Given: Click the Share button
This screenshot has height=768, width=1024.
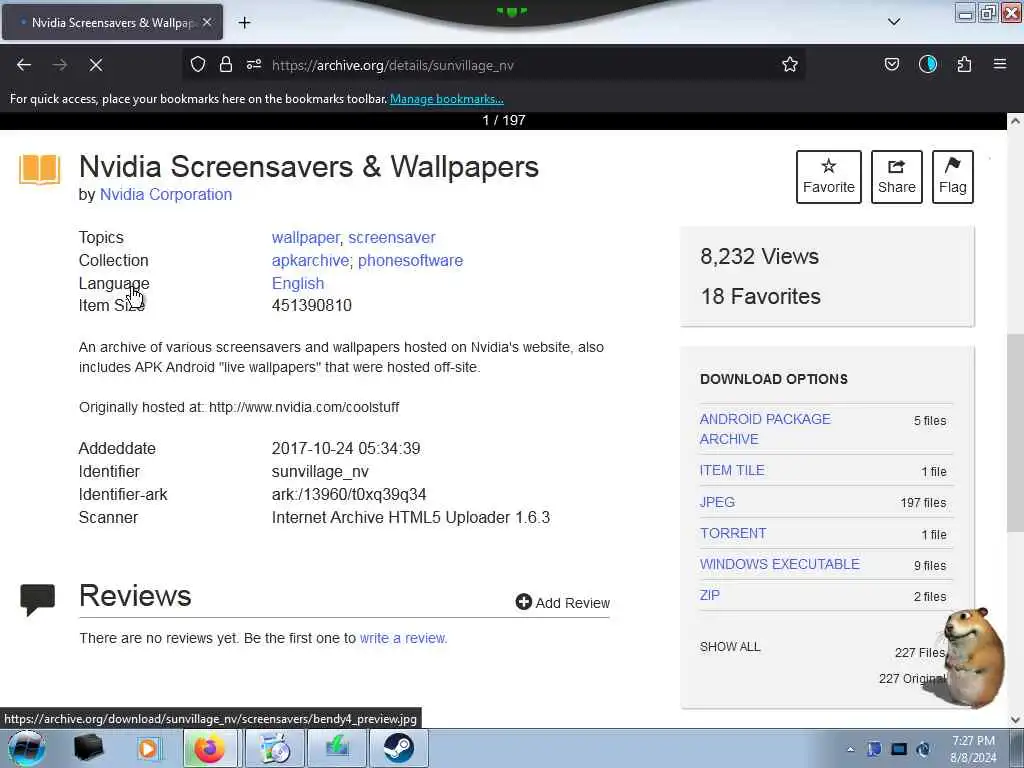Looking at the screenshot, I should pos(896,177).
